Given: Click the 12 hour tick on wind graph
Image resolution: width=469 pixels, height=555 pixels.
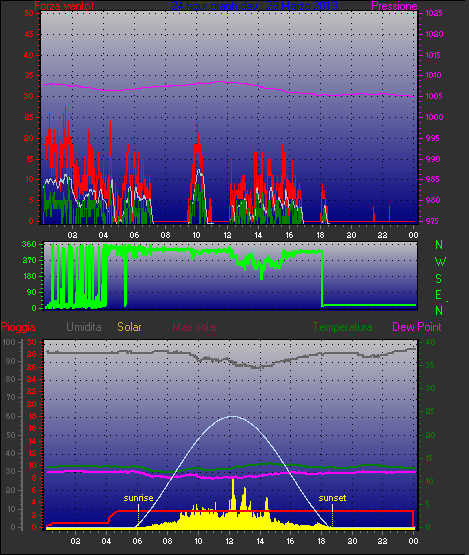Looking at the screenshot, I should 227,235.
